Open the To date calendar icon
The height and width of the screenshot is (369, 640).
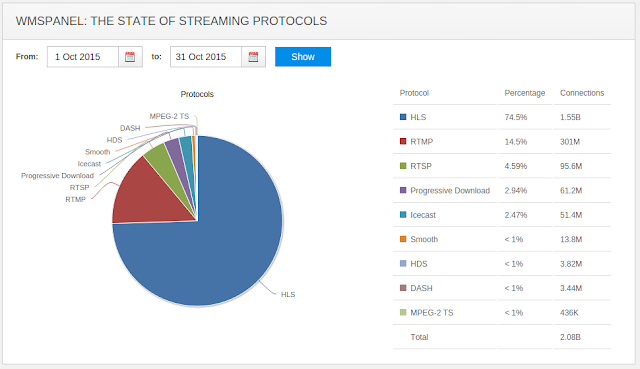click(x=253, y=57)
